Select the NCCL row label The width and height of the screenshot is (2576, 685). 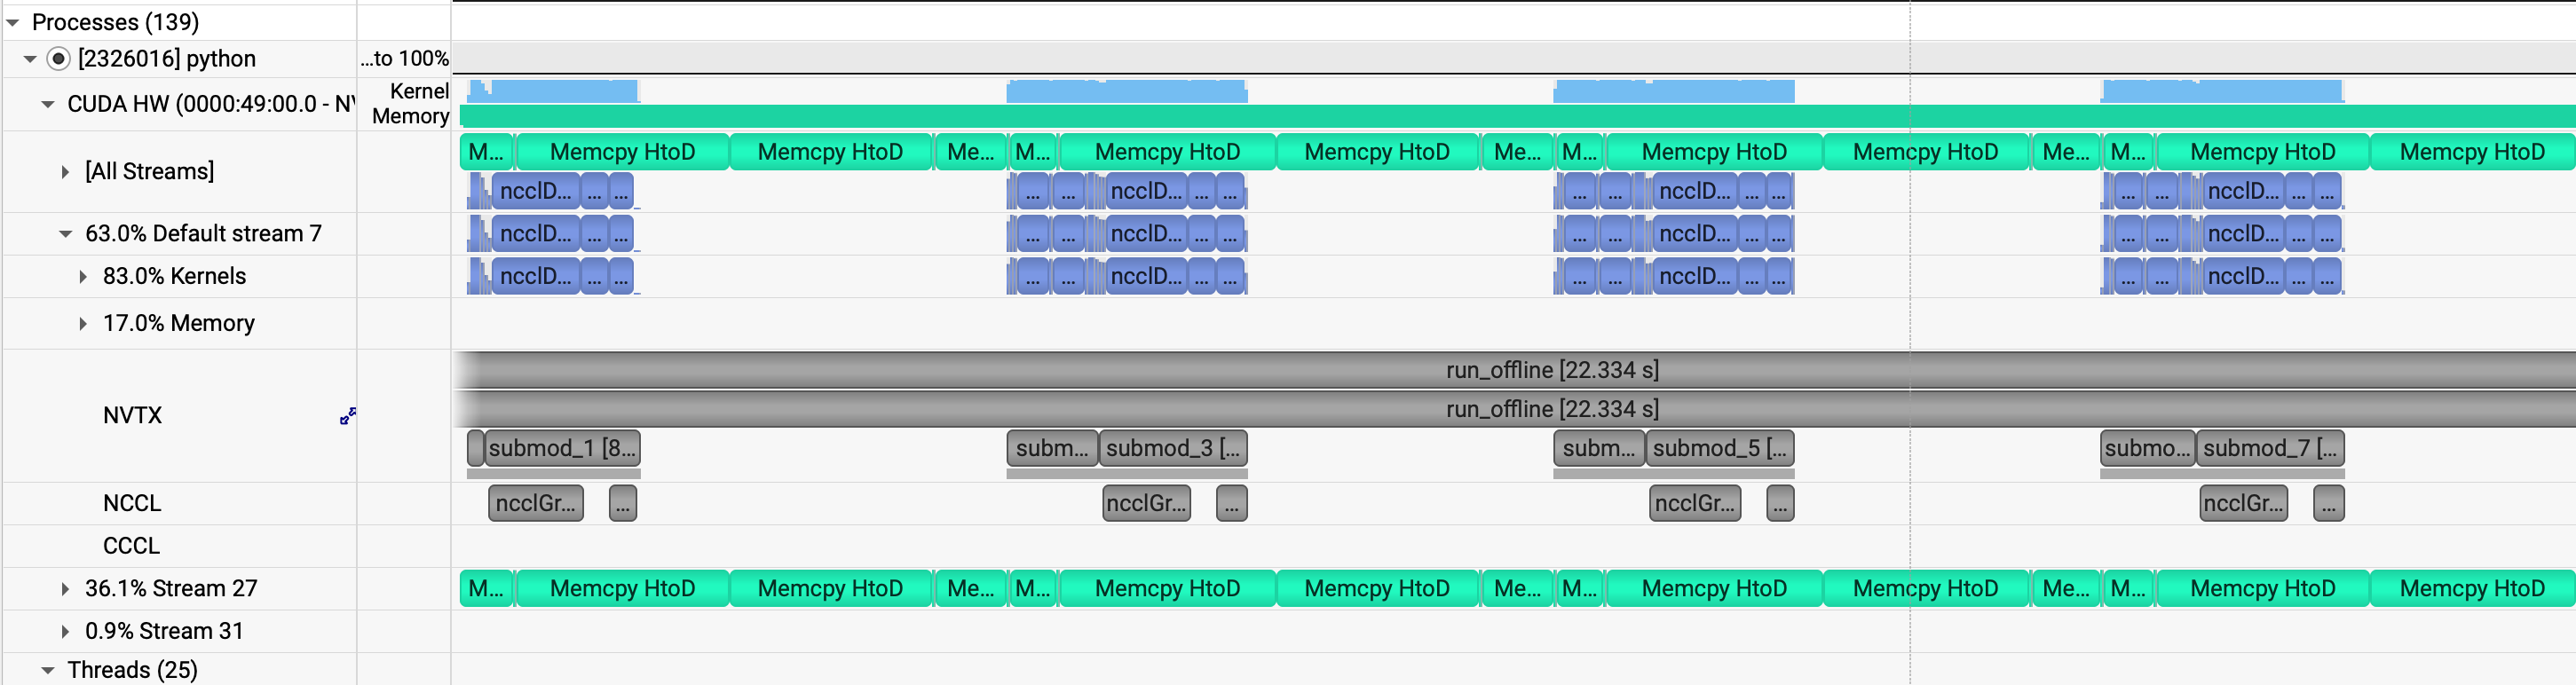click(132, 503)
